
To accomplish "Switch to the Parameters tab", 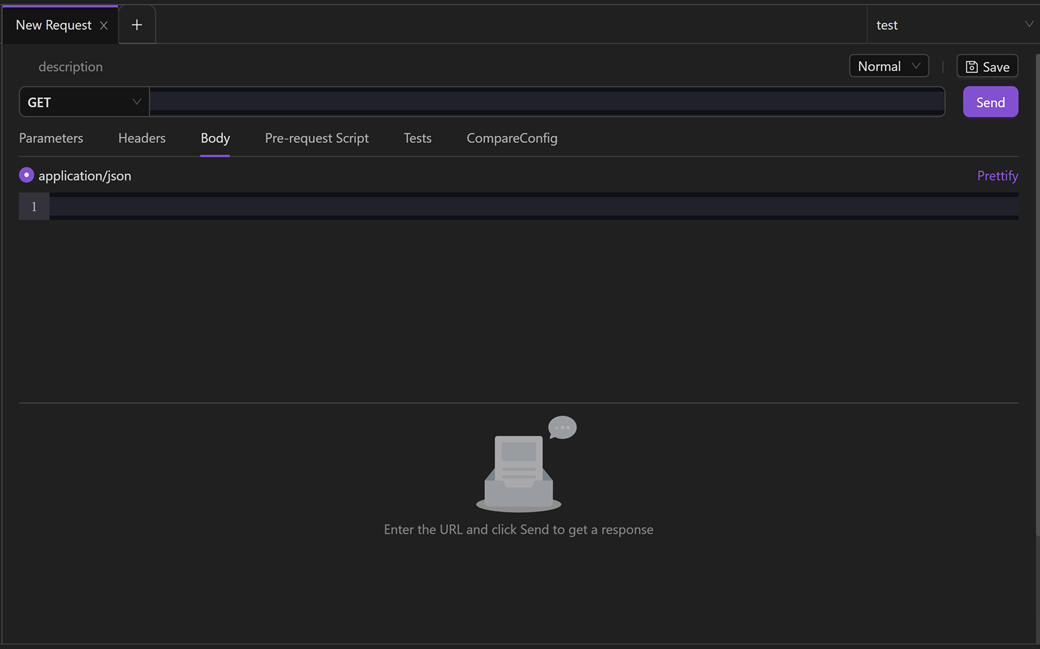I will coord(51,138).
